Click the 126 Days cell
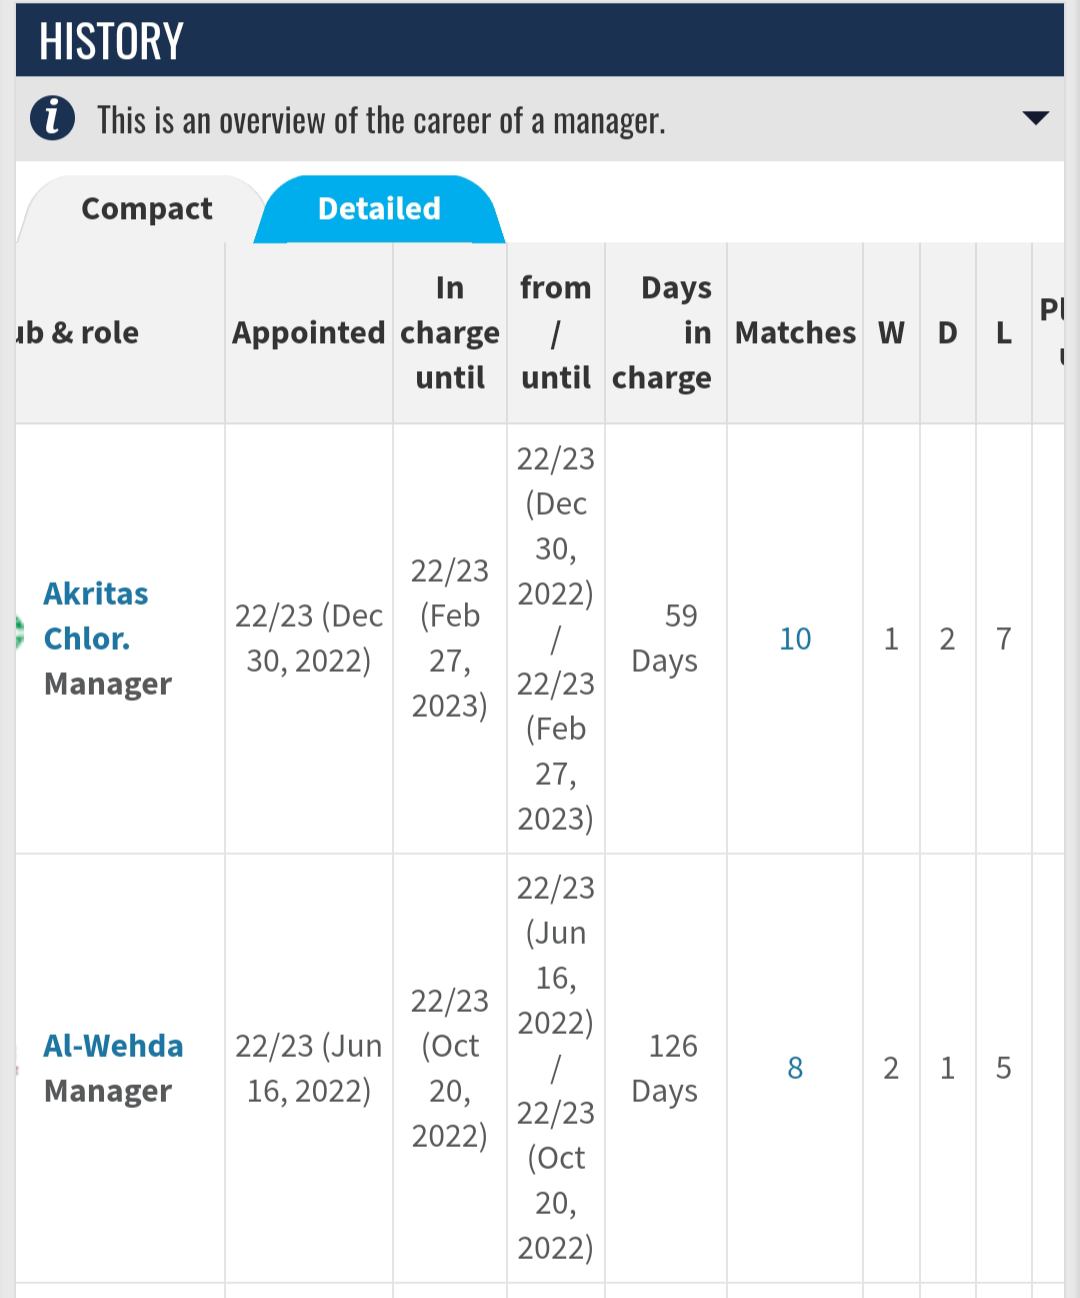1080x1298 pixels. pos(665,1068)
